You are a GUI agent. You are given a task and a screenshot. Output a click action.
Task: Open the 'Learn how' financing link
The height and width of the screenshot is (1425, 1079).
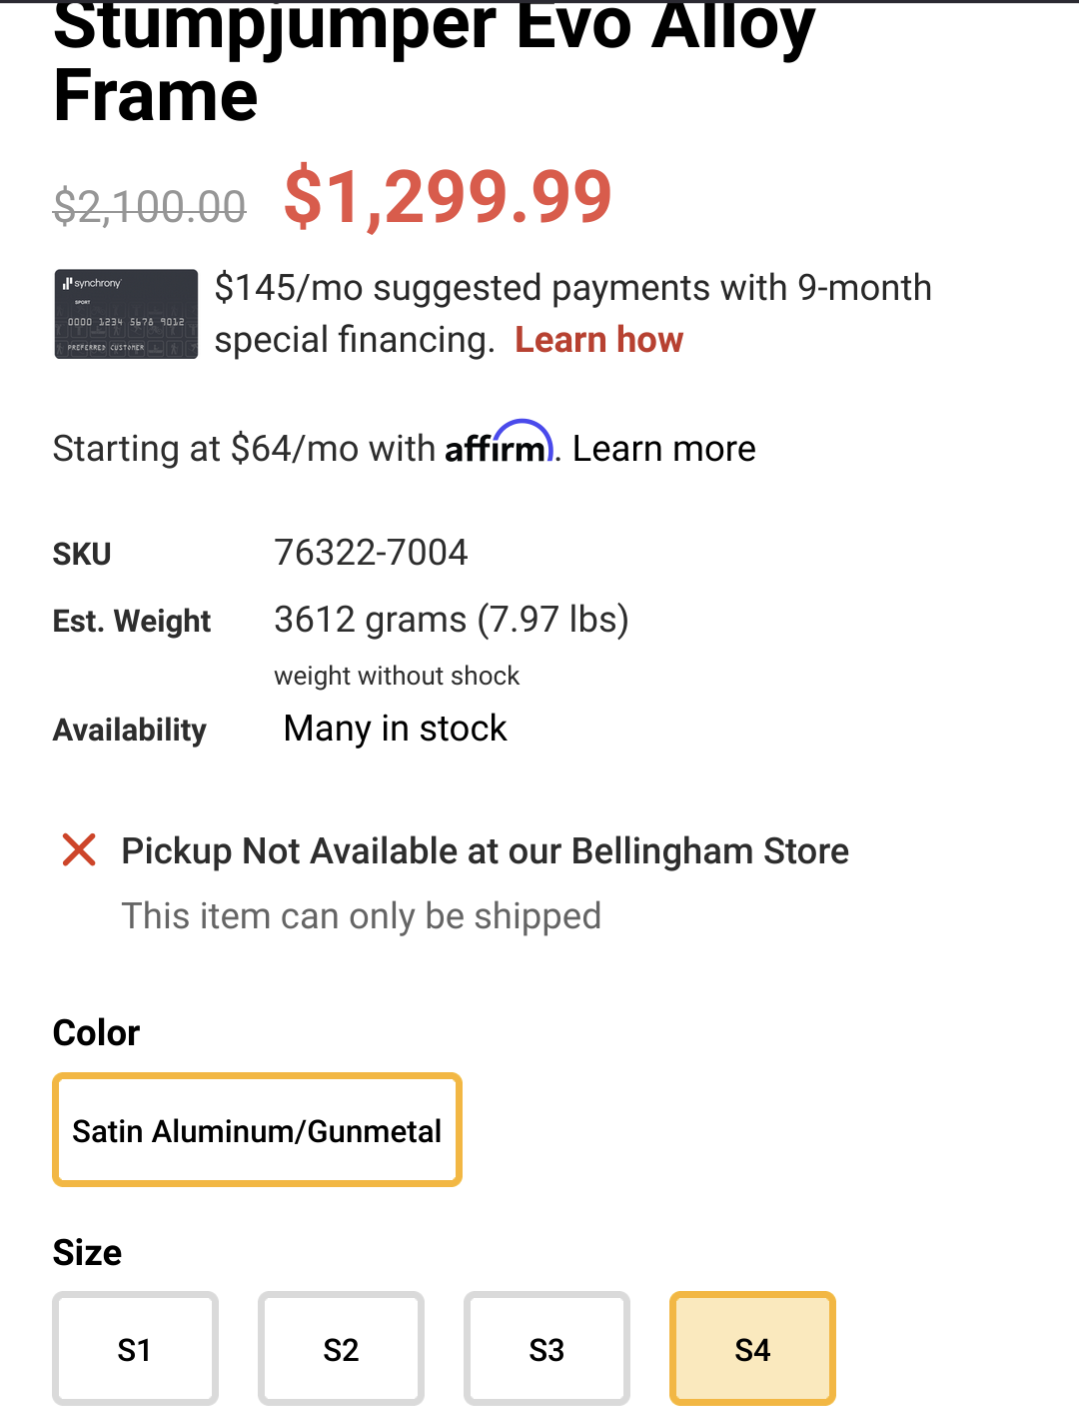[x=599, y=340]
